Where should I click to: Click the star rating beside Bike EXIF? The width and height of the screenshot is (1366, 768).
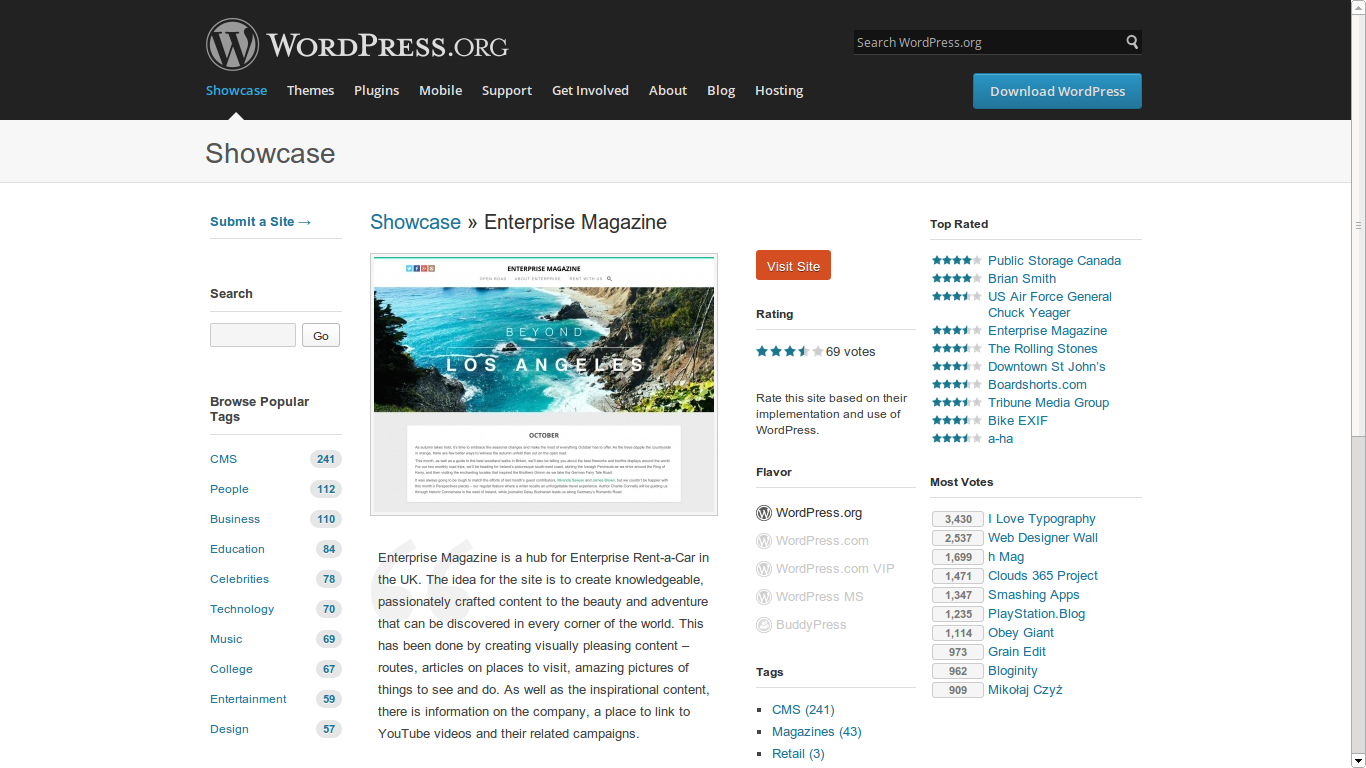[957, 421]
